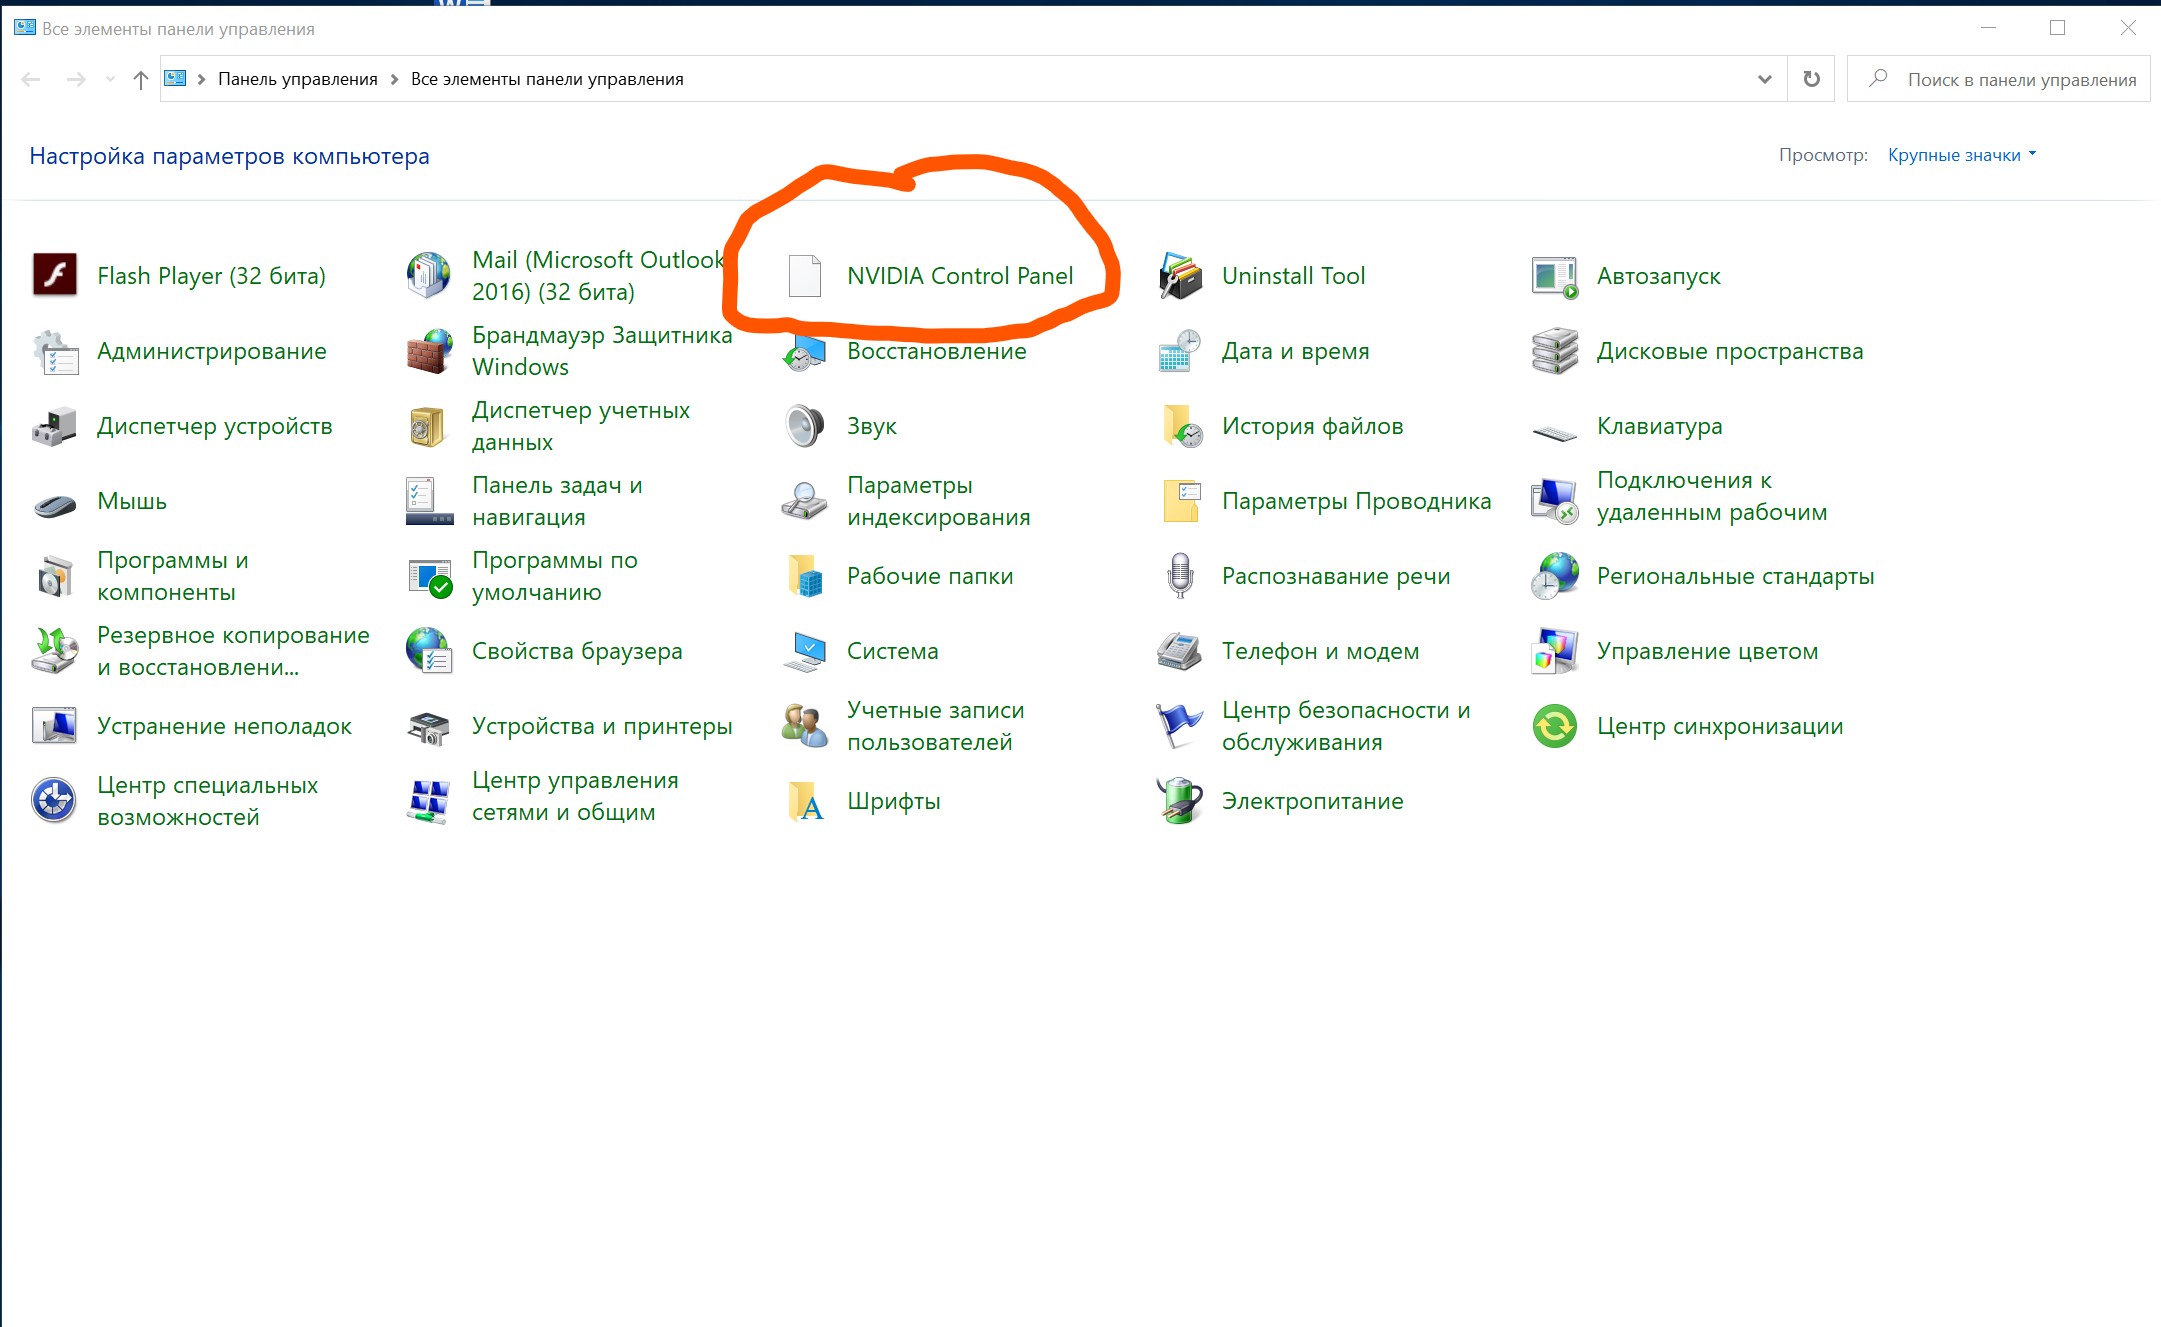Open the Управление цветом icon
The width and height of the screenshot is (2161, 1327).
pyautogui.click(x=1554, y=651)
